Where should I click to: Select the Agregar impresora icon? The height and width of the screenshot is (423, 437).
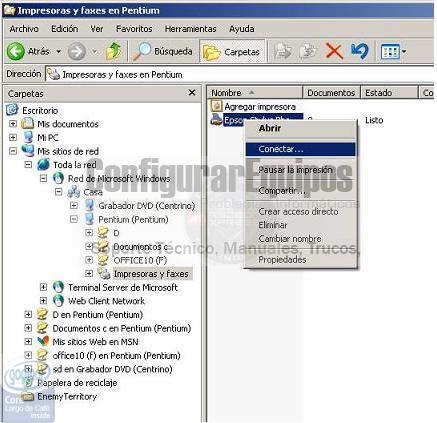[x=216, y=106]
